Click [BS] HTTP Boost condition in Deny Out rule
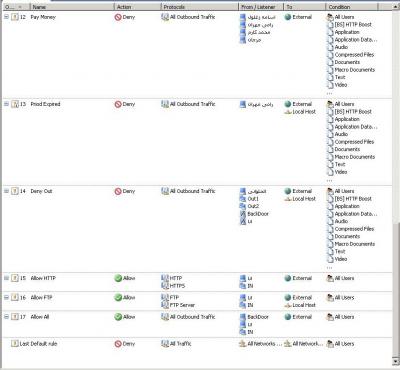Viewport: 400px width, 370px height. pyautogui.click(x=353, y=199)
